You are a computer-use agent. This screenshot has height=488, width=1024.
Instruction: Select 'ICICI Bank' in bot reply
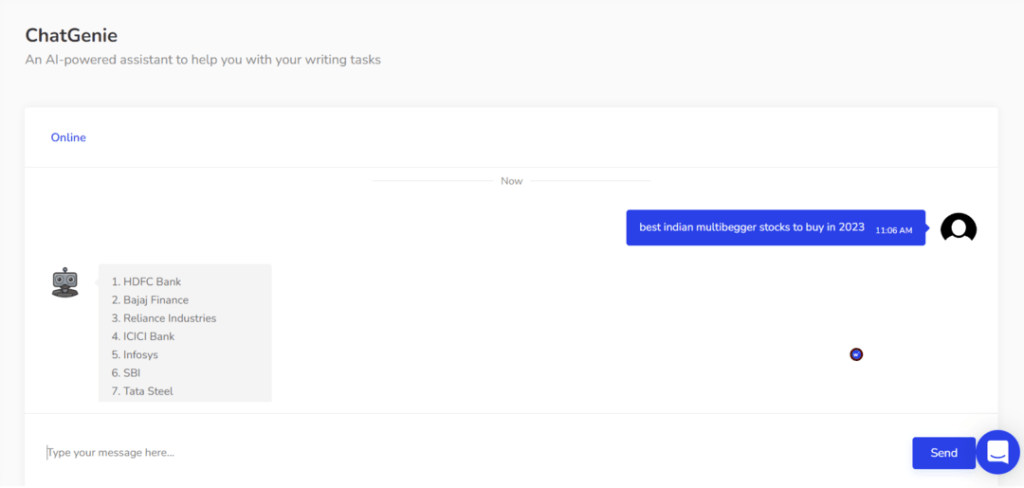point(148,336)
